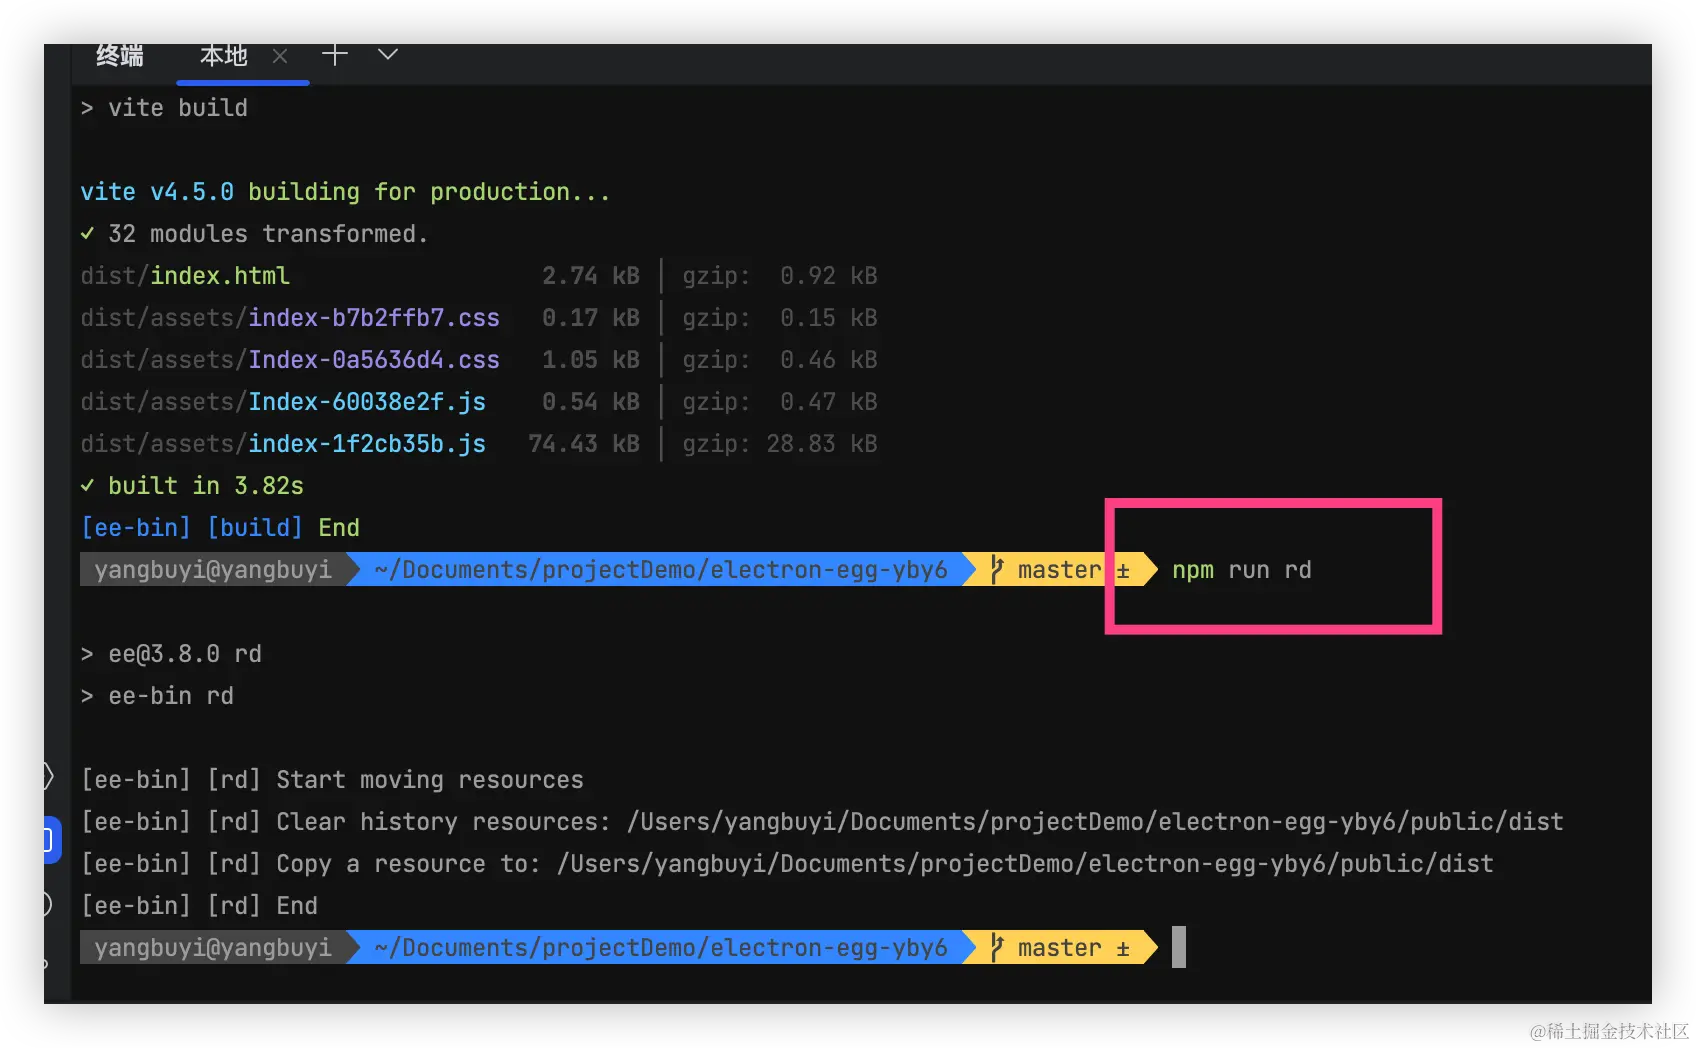Click the project path on the npm run rd line
1696x1048 pixels.
pos(661,570)
